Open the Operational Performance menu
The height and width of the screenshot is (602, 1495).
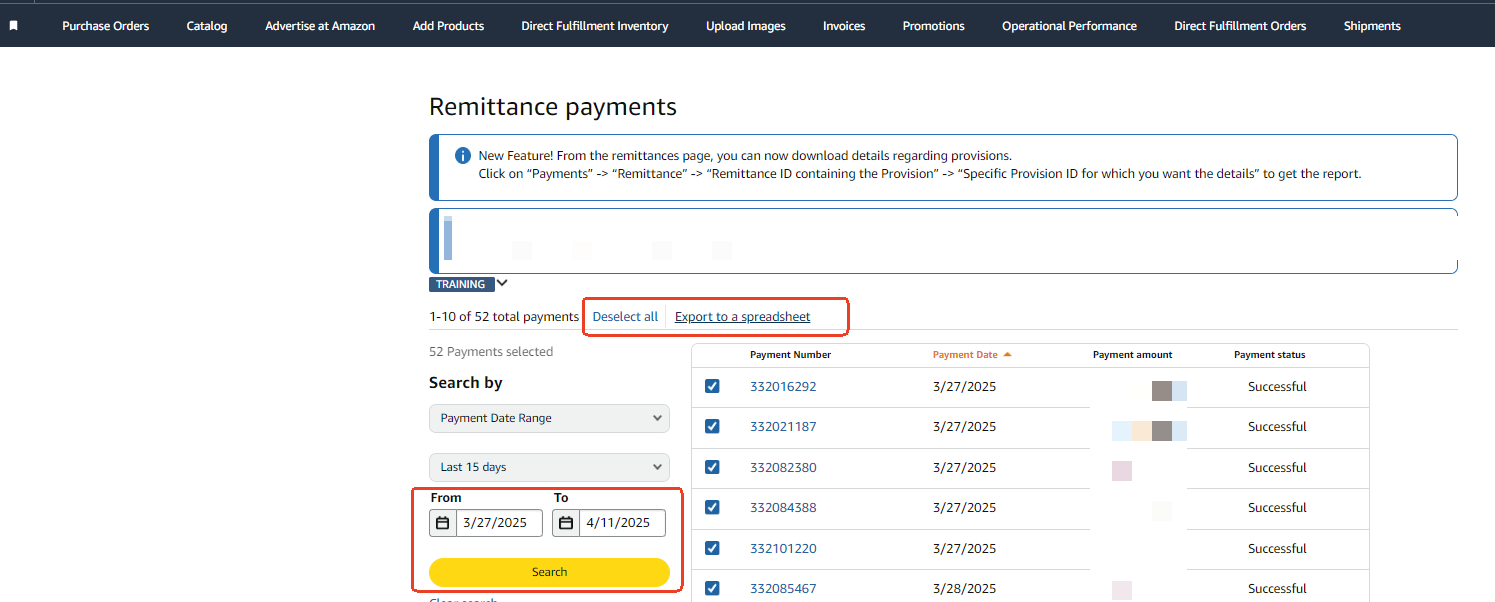[x=1069, y=26]
